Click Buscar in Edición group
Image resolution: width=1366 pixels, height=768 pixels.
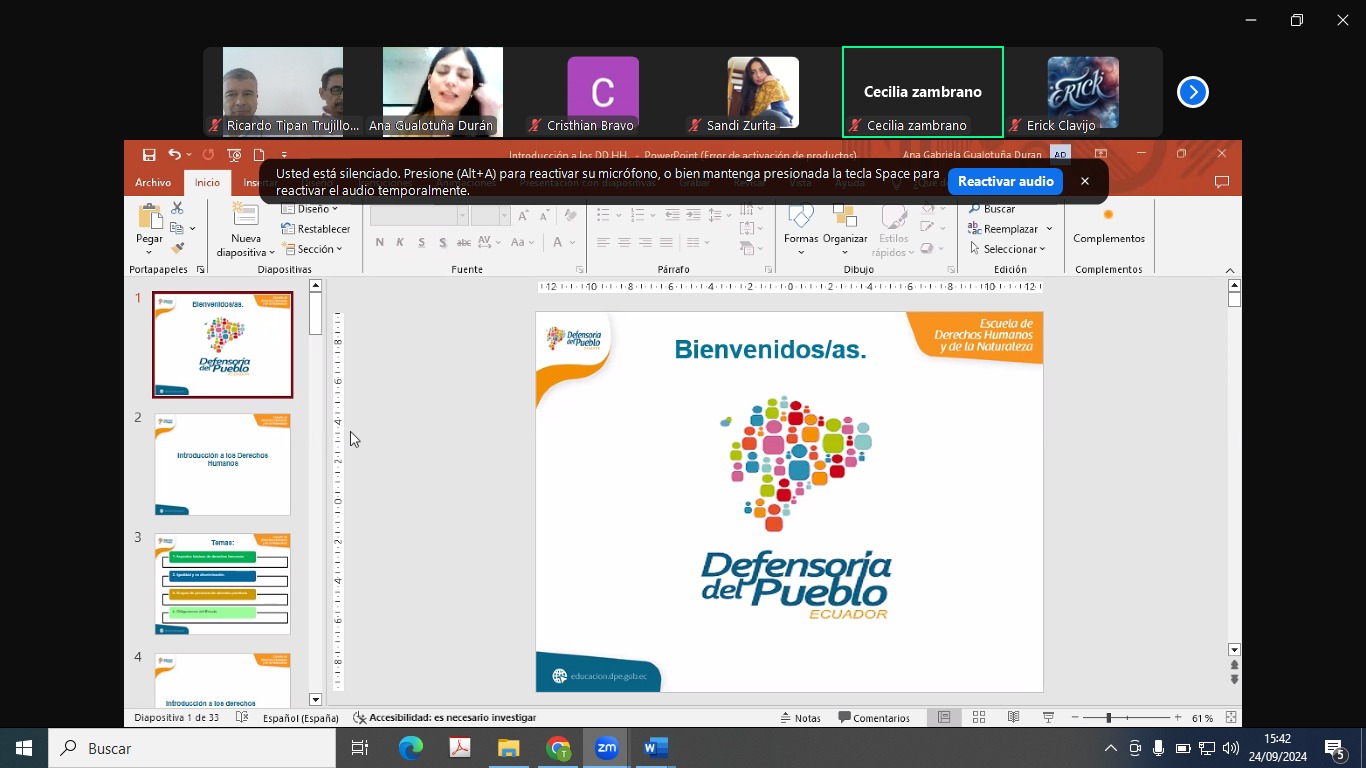point(991,209)
